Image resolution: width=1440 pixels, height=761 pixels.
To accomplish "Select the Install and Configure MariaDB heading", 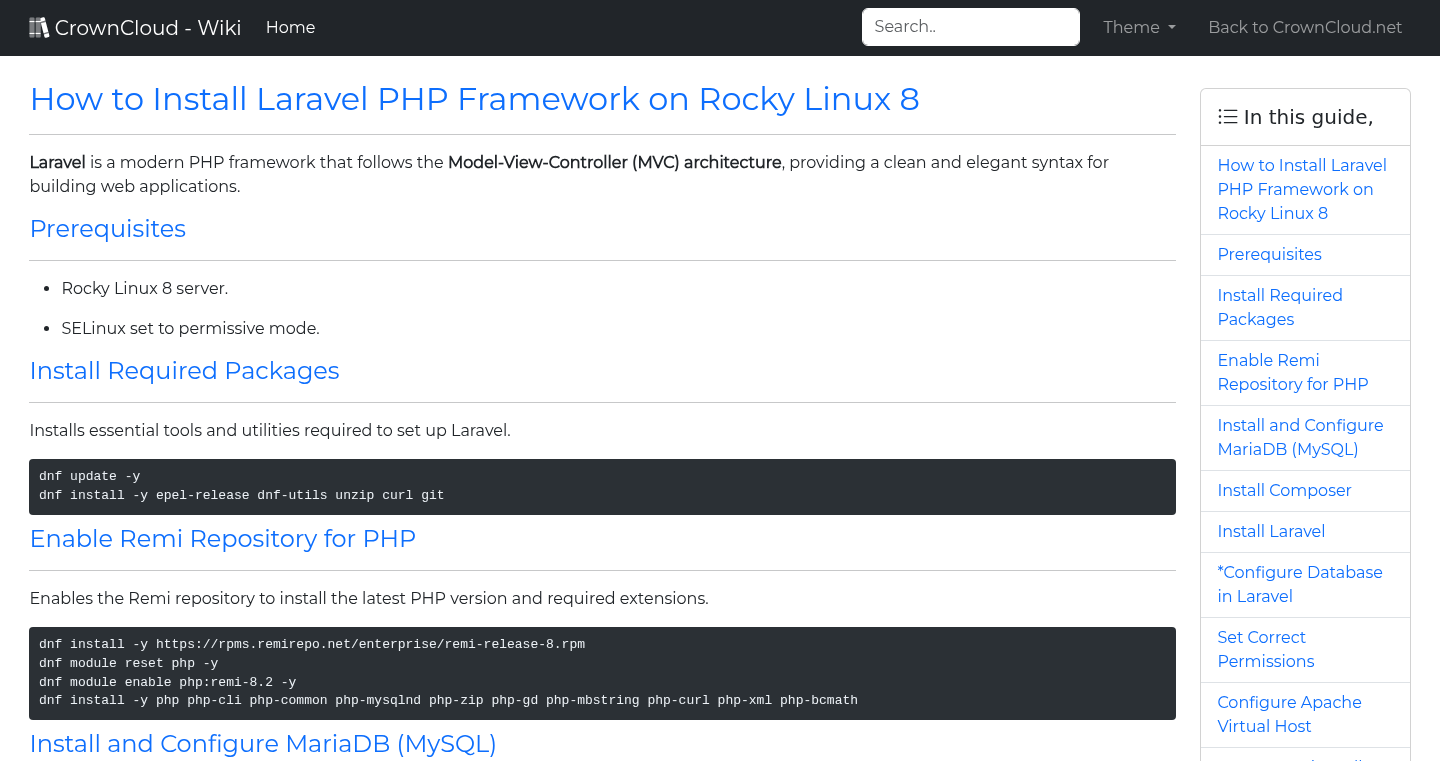I will pos(263,744).
